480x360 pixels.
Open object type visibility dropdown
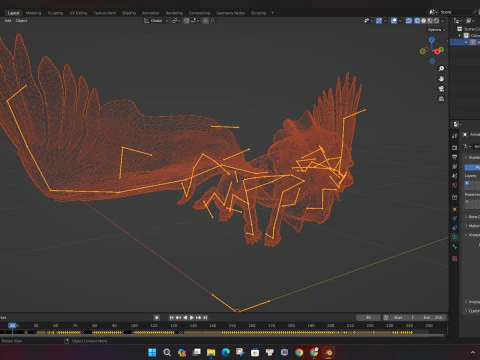[368, 21]
